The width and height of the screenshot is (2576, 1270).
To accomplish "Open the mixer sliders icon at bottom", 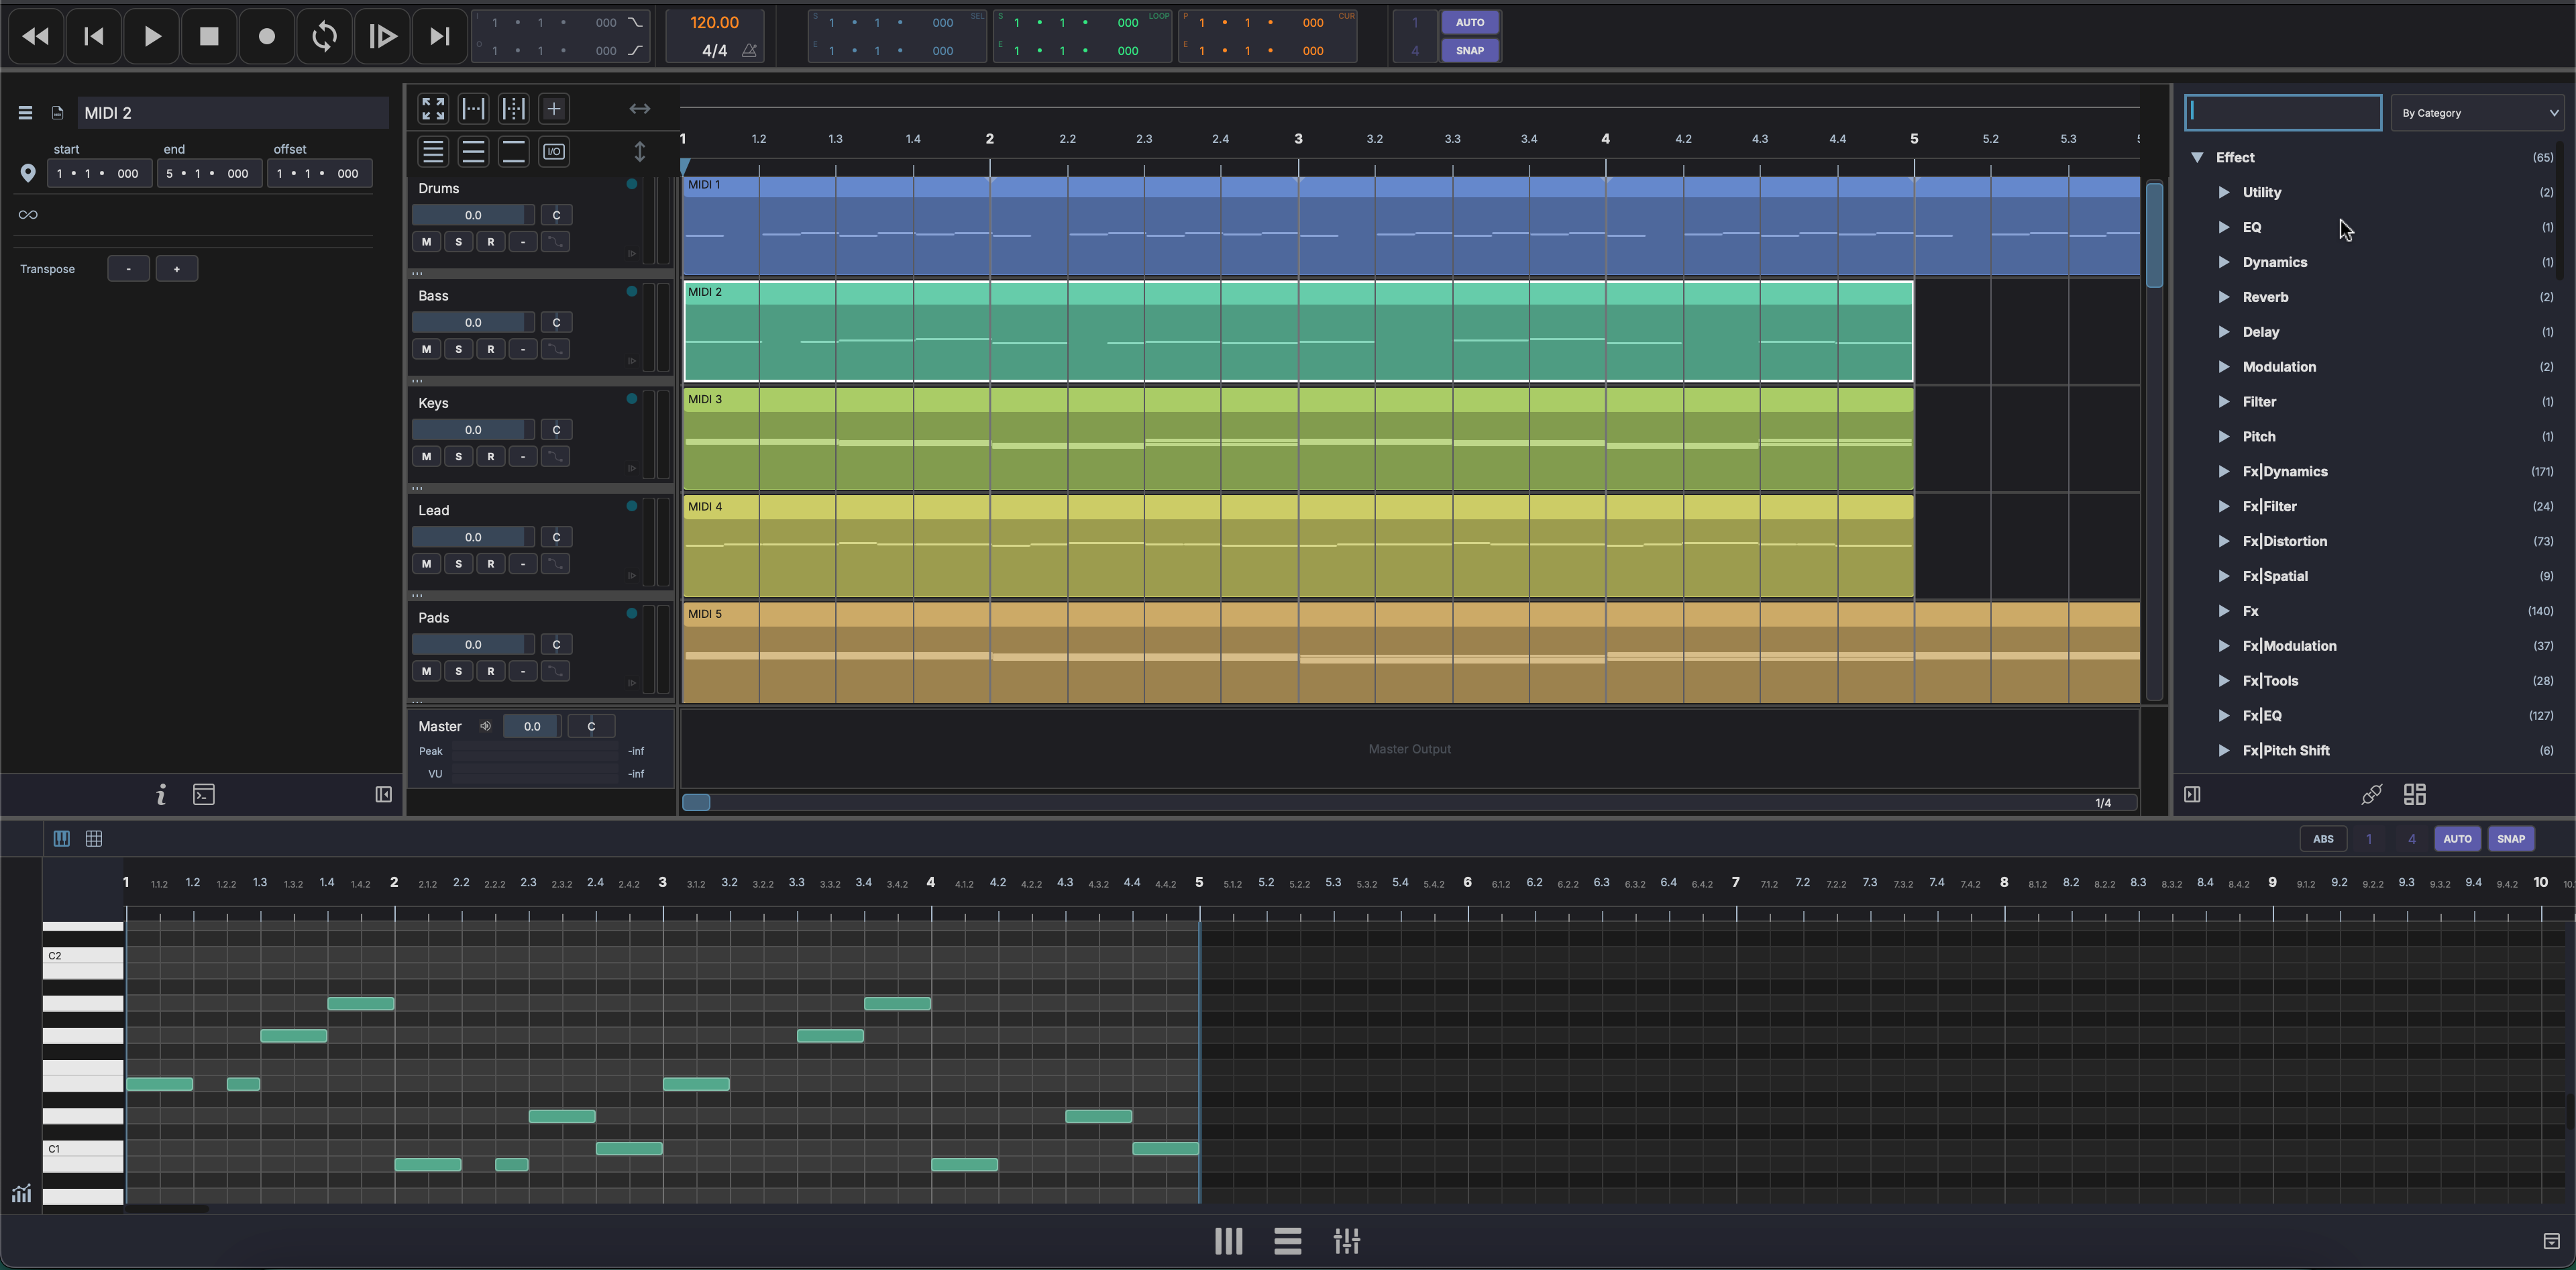I will [x=1346, y=1241].
